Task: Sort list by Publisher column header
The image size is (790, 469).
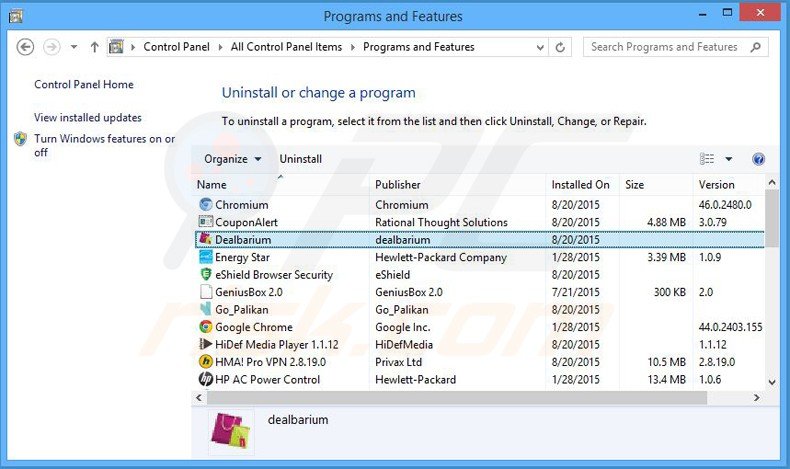Action: coord(398,185)
